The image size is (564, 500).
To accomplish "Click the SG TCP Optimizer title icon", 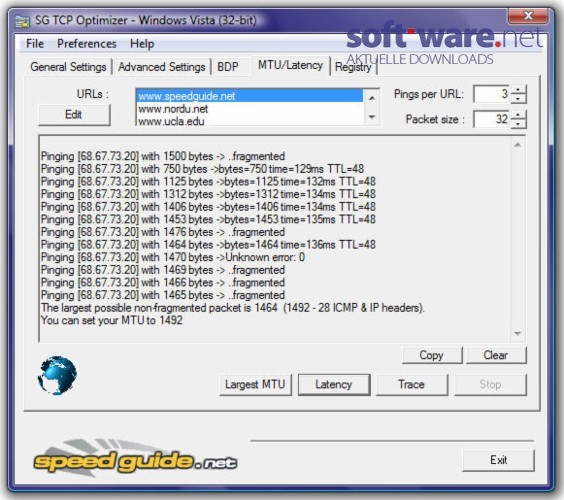I will point(22,21).
